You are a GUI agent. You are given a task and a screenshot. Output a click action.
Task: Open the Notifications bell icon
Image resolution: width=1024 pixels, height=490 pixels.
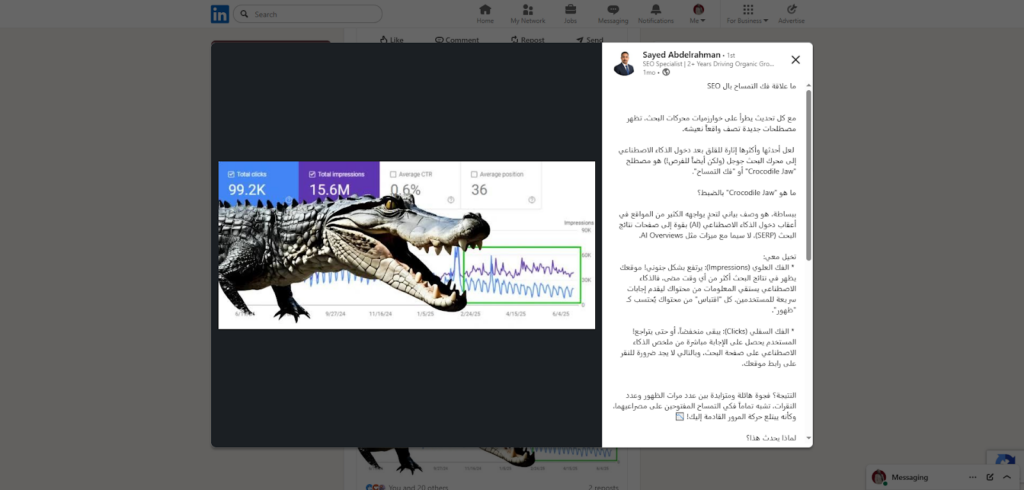655,13
